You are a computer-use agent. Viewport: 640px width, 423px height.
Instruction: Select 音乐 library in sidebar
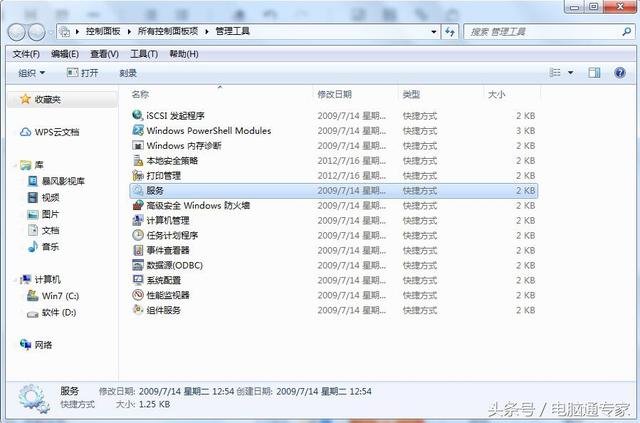click(43, 247)
